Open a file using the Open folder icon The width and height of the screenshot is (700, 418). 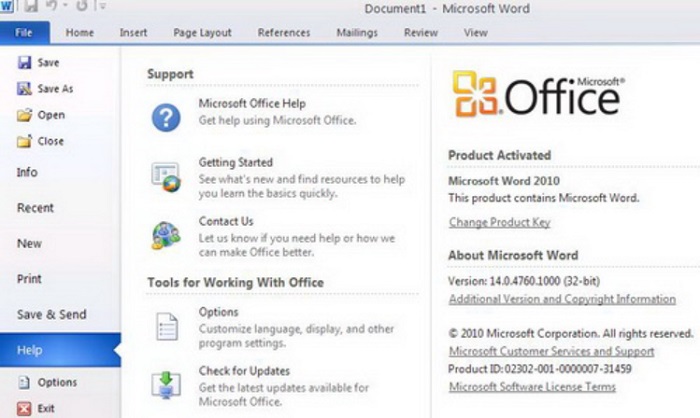pyautogui.click(x=24, y=115)
